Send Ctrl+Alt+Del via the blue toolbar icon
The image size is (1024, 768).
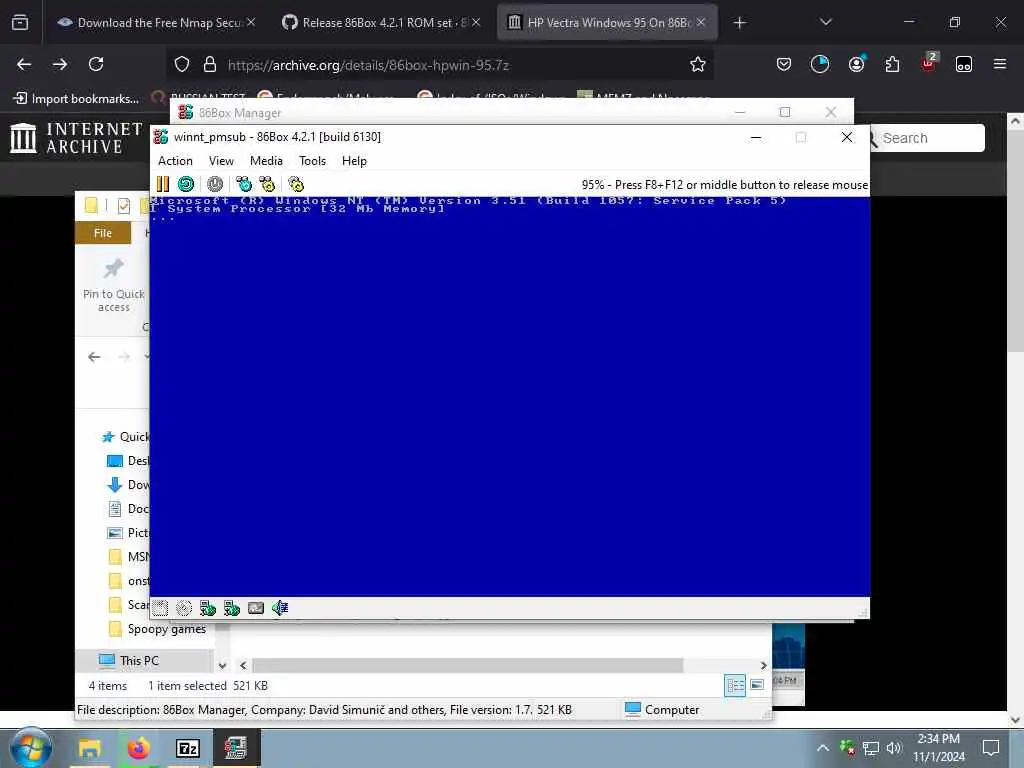click(x=244, y=184)
